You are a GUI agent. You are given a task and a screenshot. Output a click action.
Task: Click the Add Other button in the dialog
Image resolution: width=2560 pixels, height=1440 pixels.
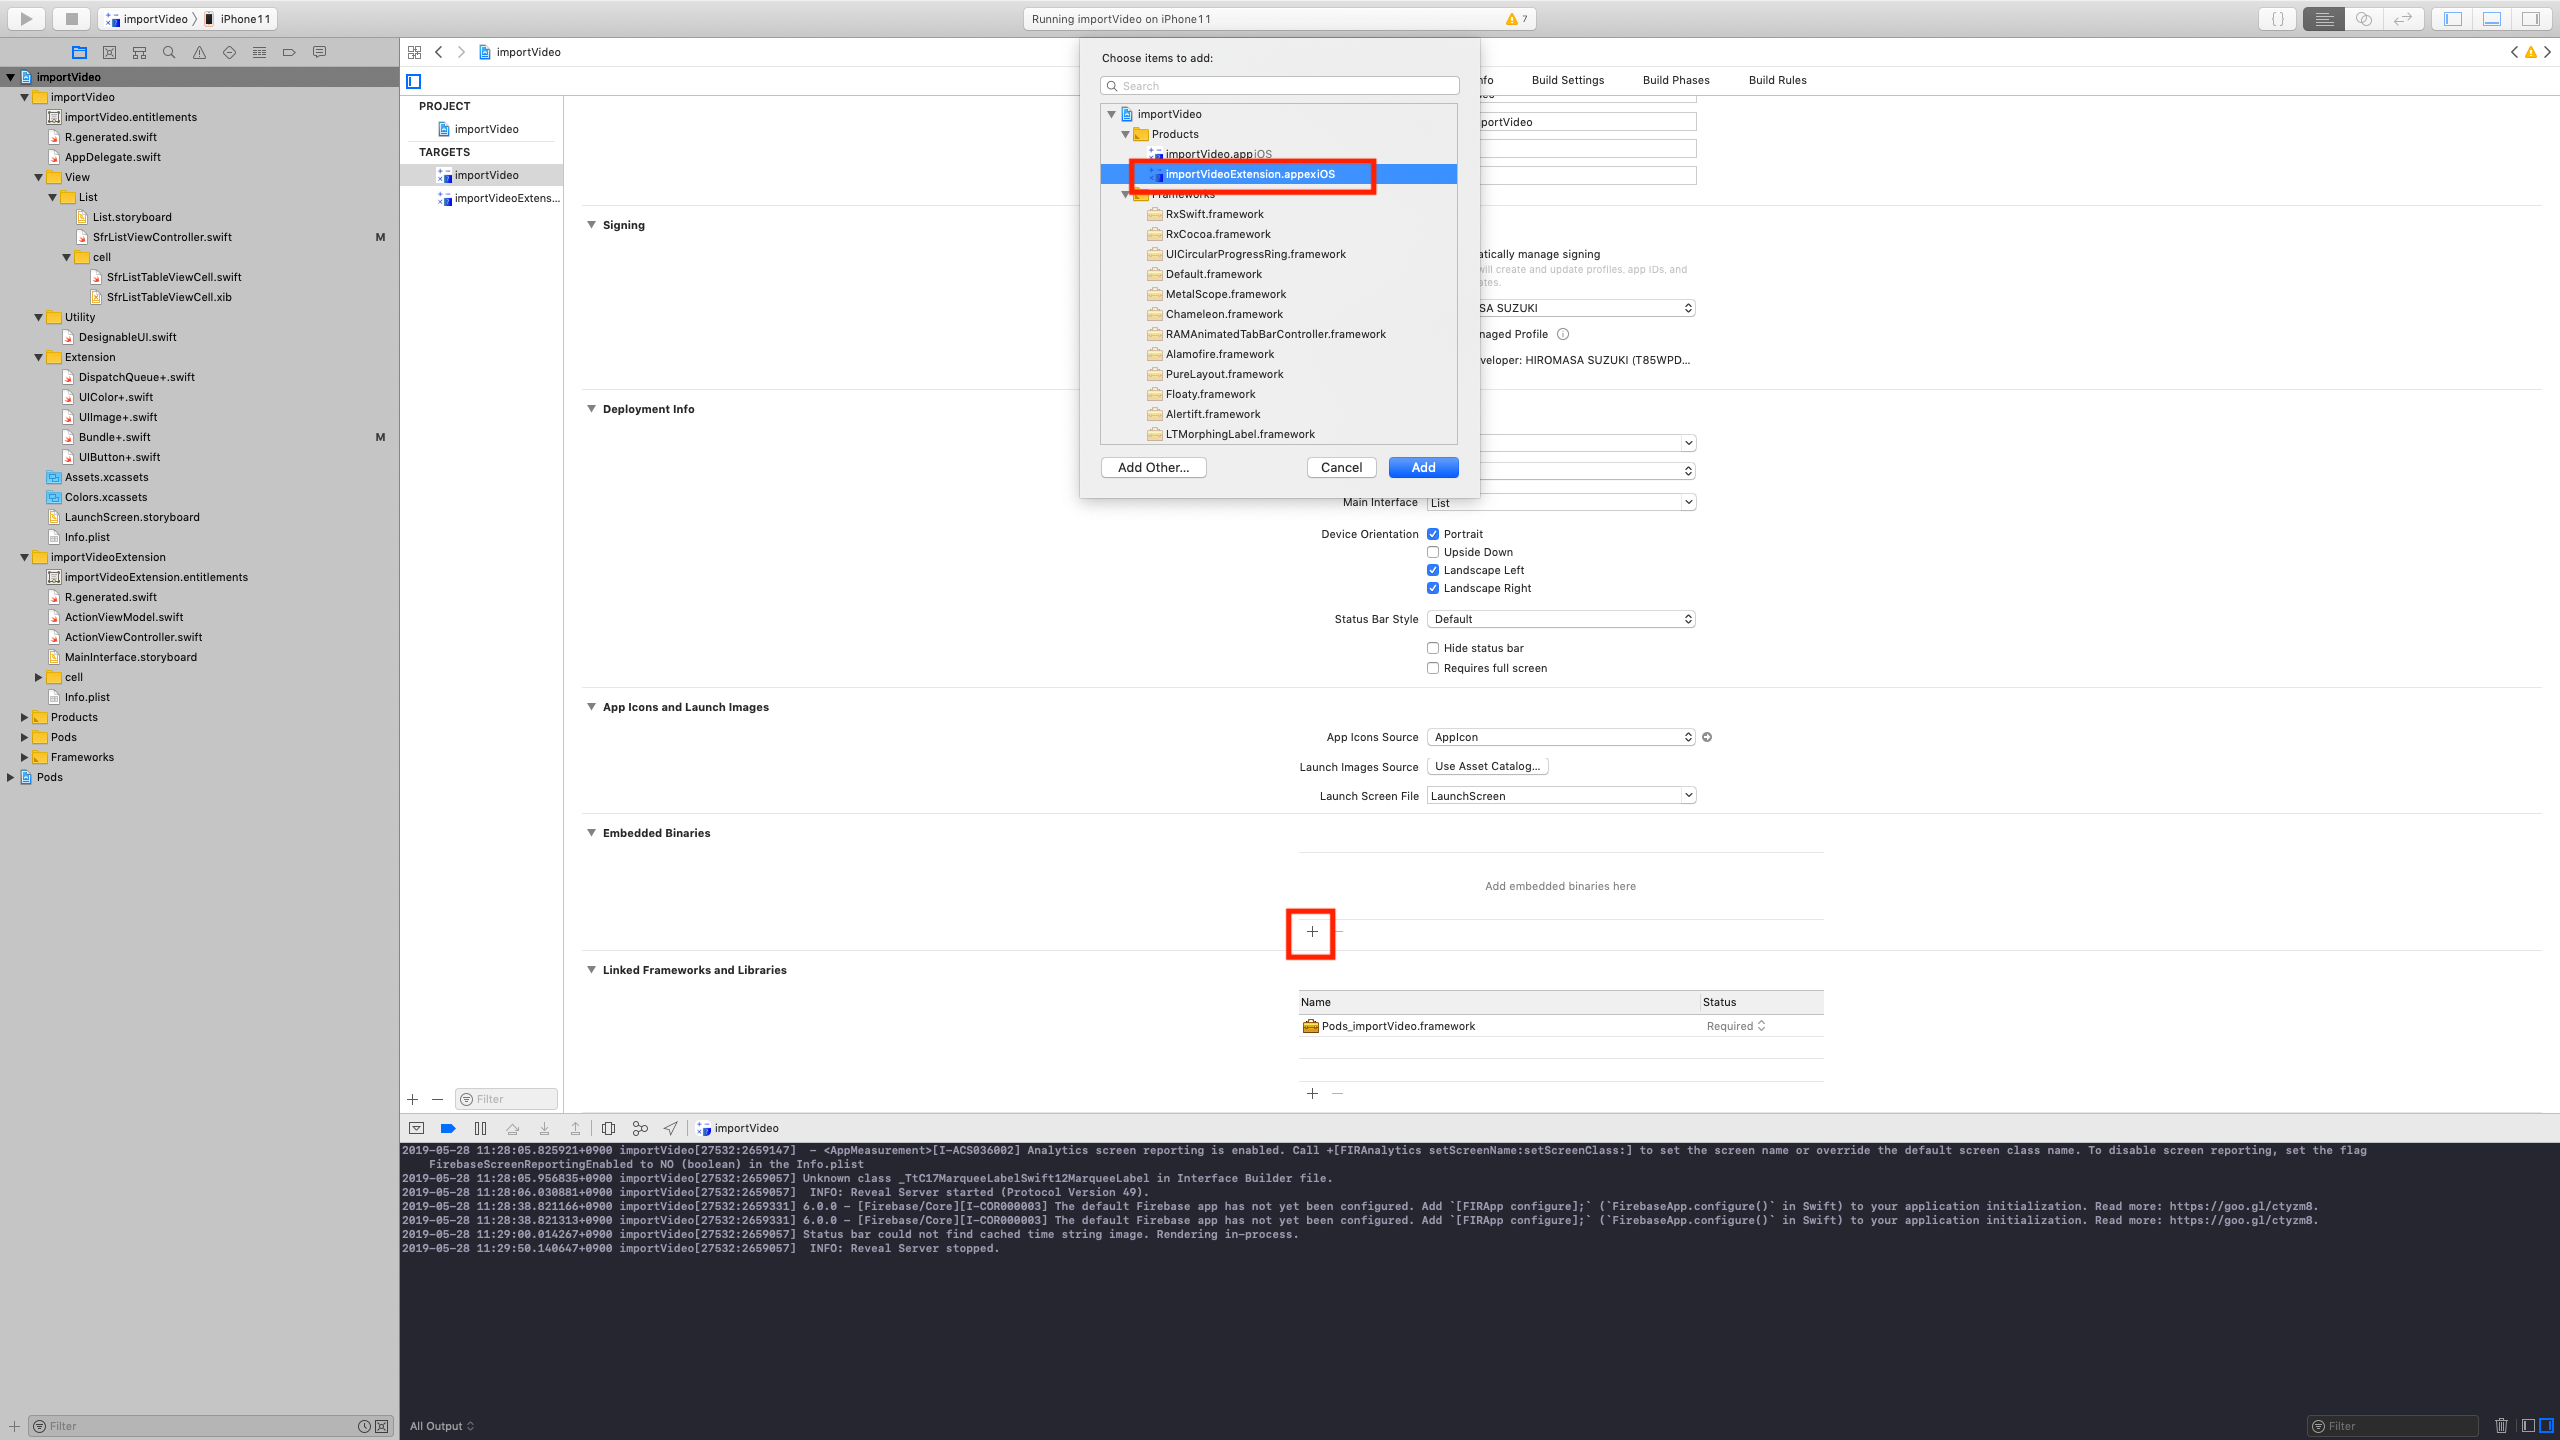point(1152,467)
